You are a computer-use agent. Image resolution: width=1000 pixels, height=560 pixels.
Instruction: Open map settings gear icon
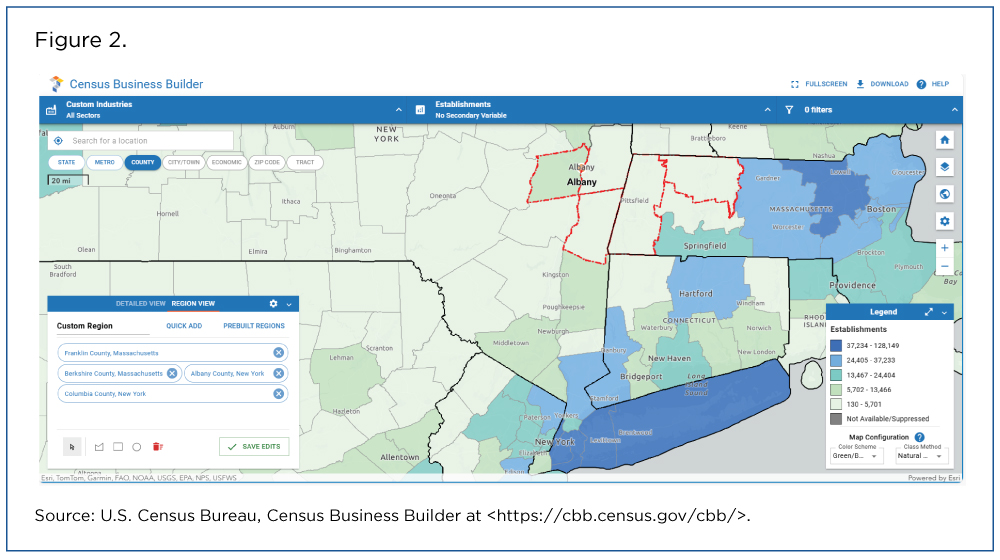(945, 221)
